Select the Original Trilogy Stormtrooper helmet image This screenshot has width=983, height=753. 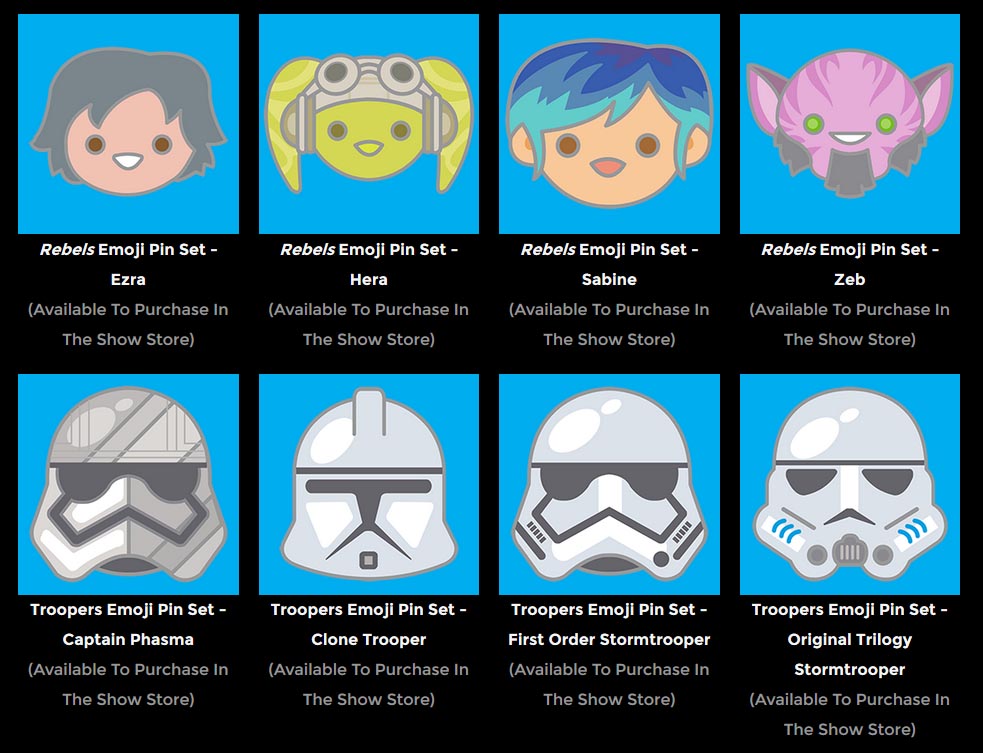pyautogui.click(x=849, y=484)
